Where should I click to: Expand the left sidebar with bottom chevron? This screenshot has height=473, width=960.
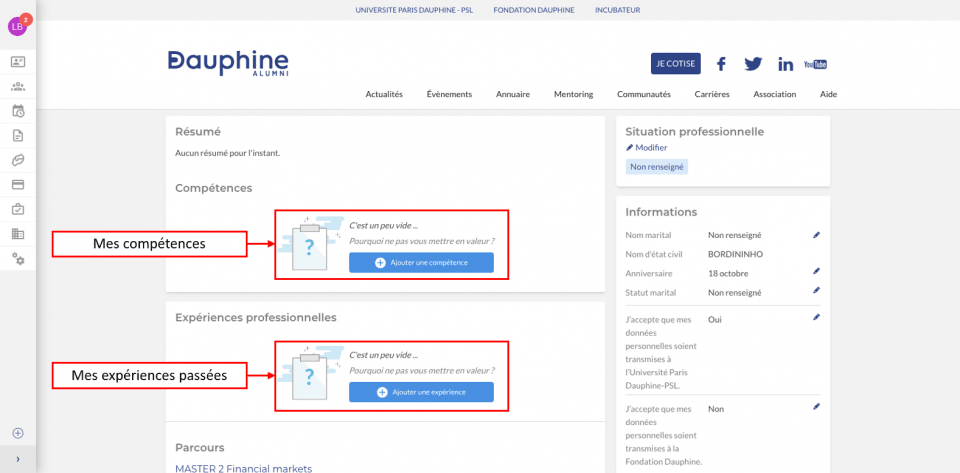(x=18, y=459)
